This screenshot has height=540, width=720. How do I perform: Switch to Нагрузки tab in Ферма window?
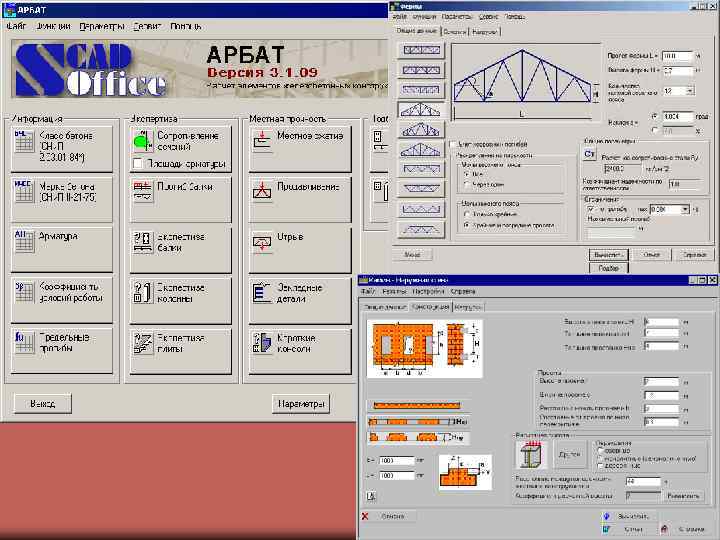(x=485, y=32)
